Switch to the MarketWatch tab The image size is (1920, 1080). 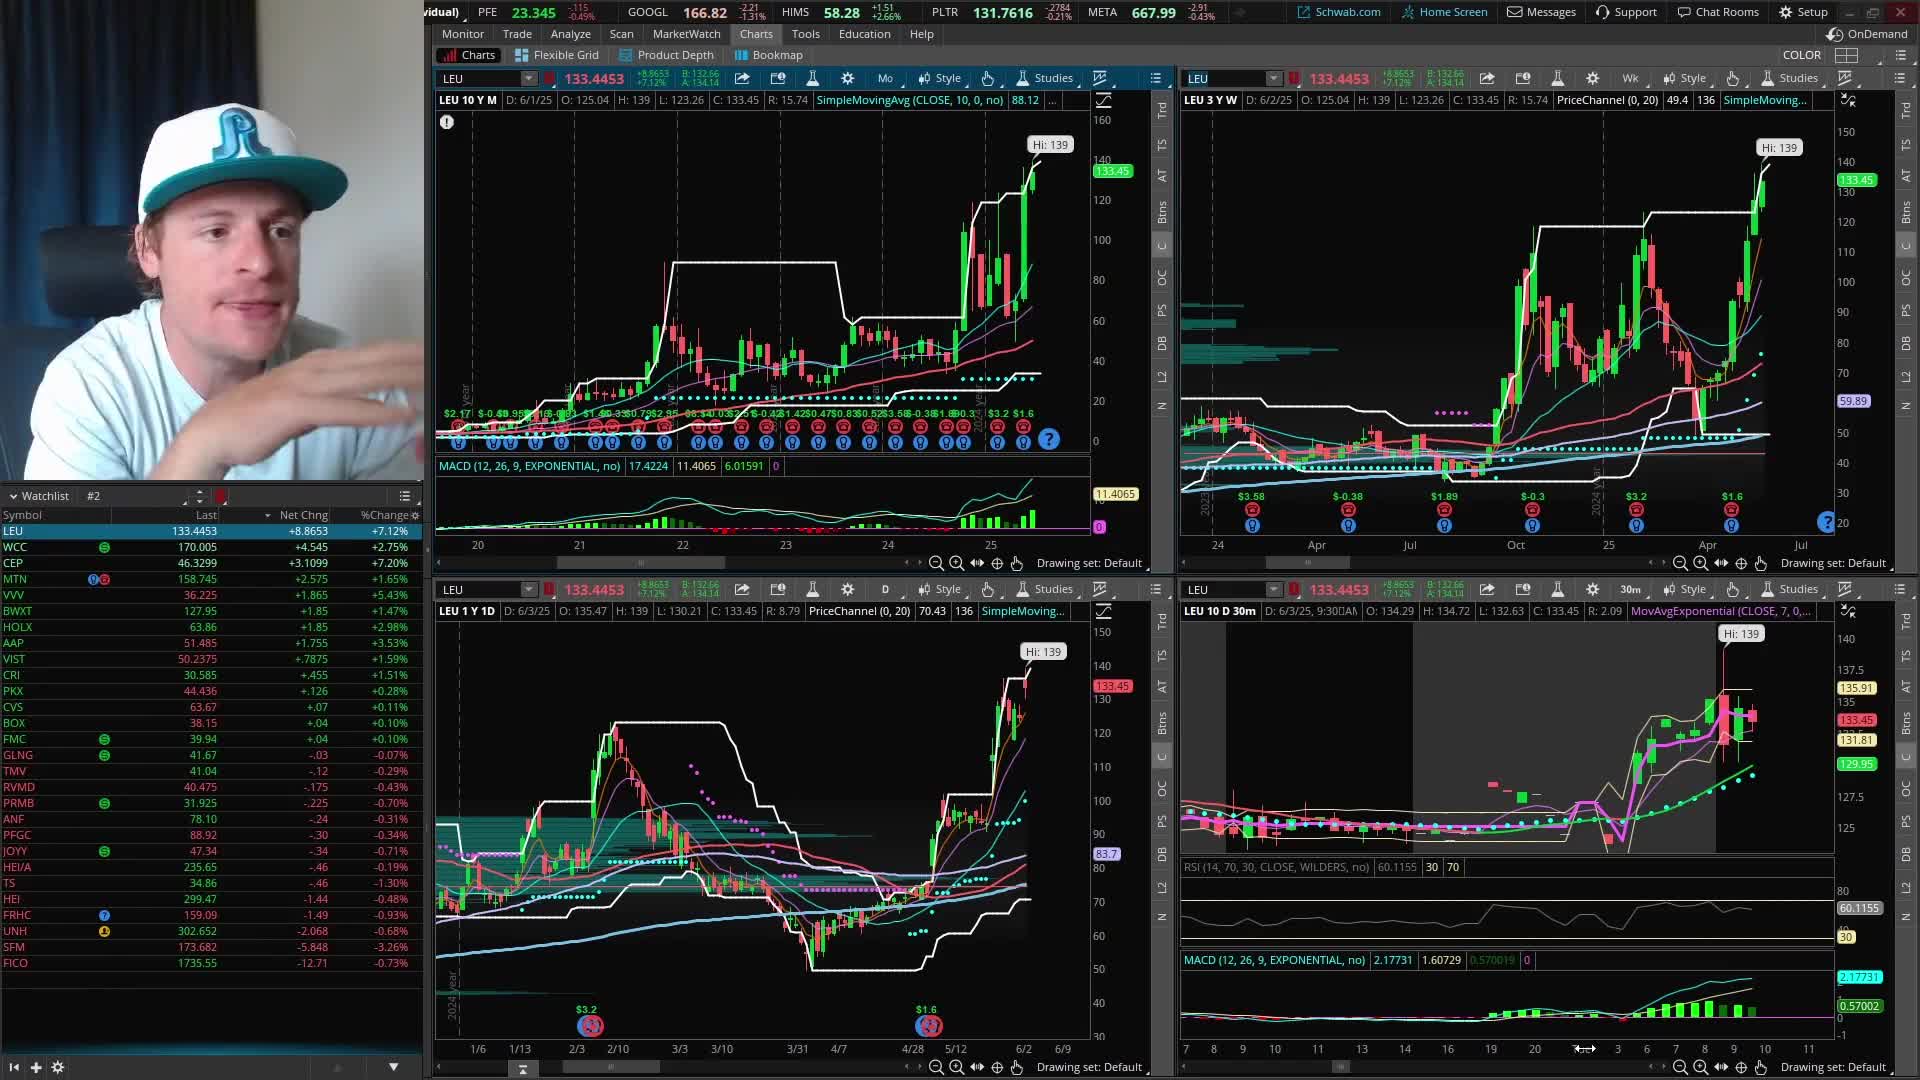click(x=686, y=34)
